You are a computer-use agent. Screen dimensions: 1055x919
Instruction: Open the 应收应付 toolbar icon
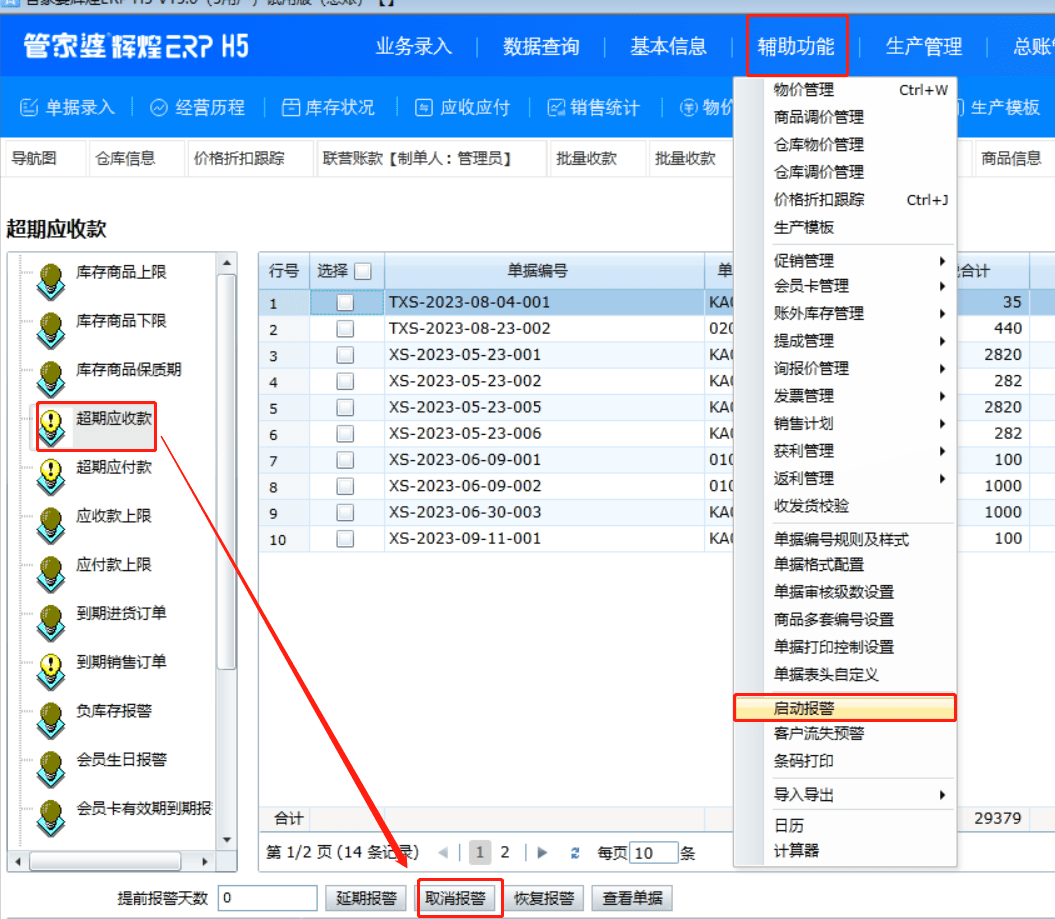click(x=424, y=108)
